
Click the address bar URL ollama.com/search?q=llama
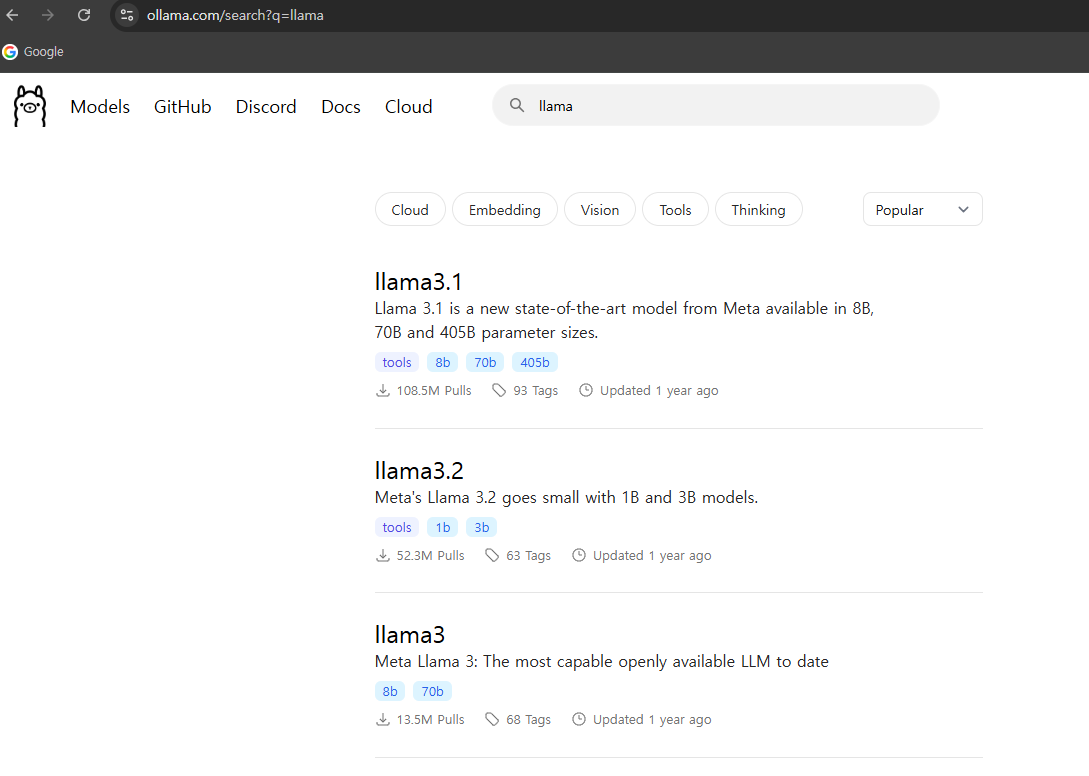235,15
